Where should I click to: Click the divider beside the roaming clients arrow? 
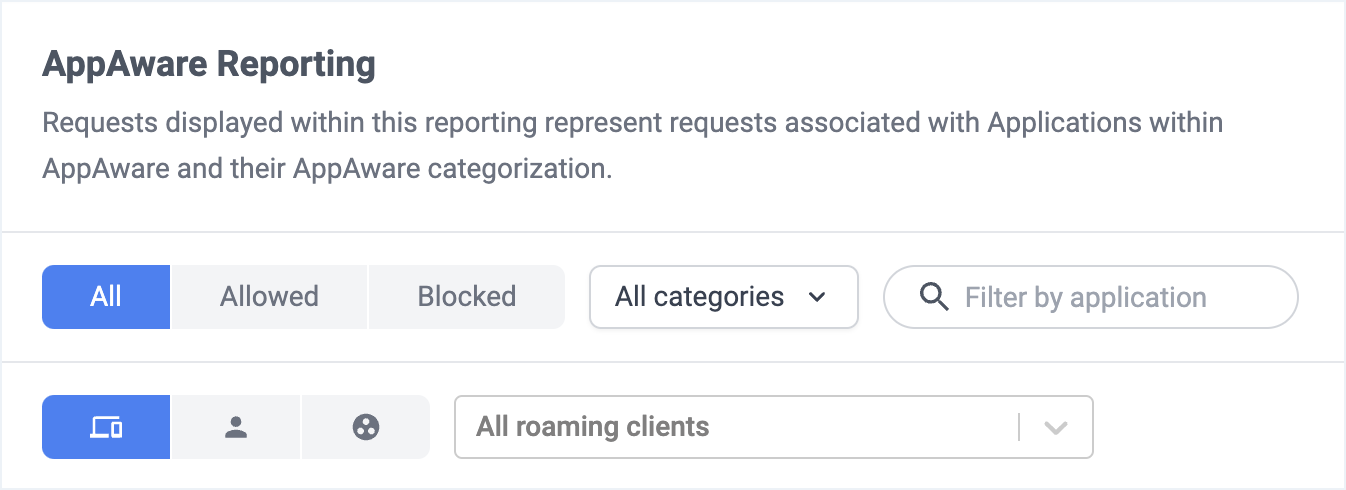(x=1019, y=427)
